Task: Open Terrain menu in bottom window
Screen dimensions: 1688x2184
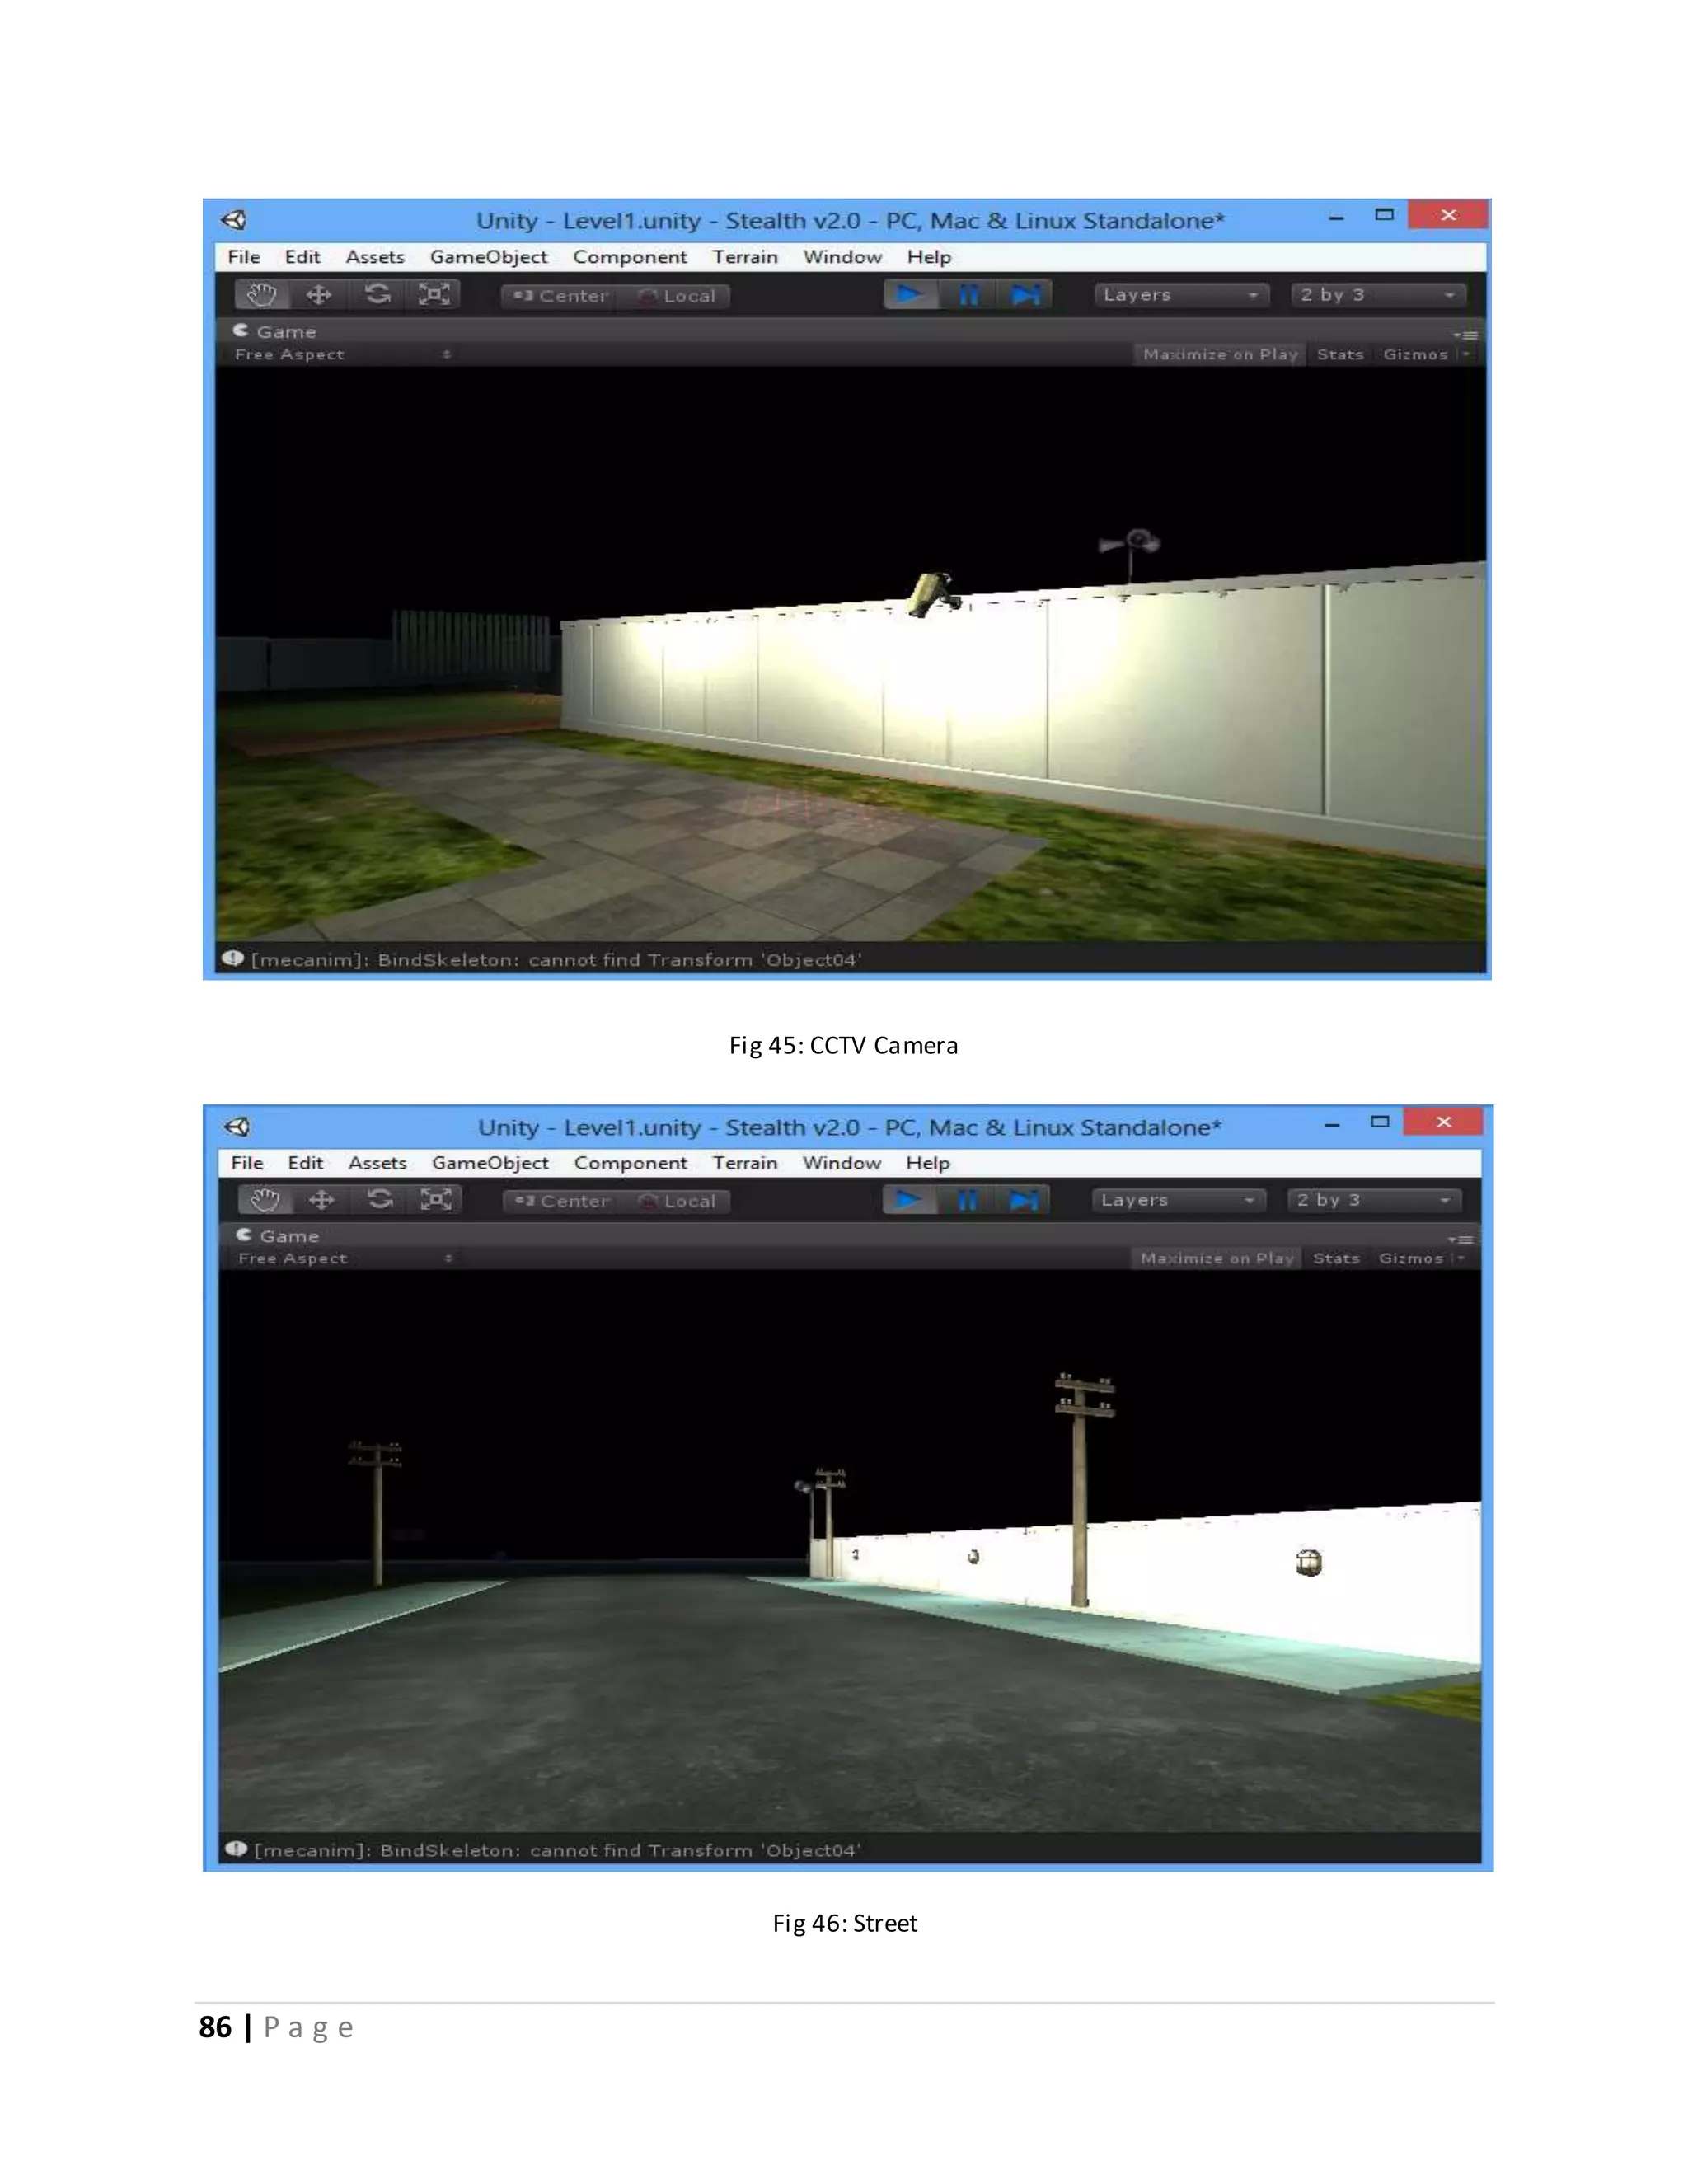Action: click(x=744, y=1163)
